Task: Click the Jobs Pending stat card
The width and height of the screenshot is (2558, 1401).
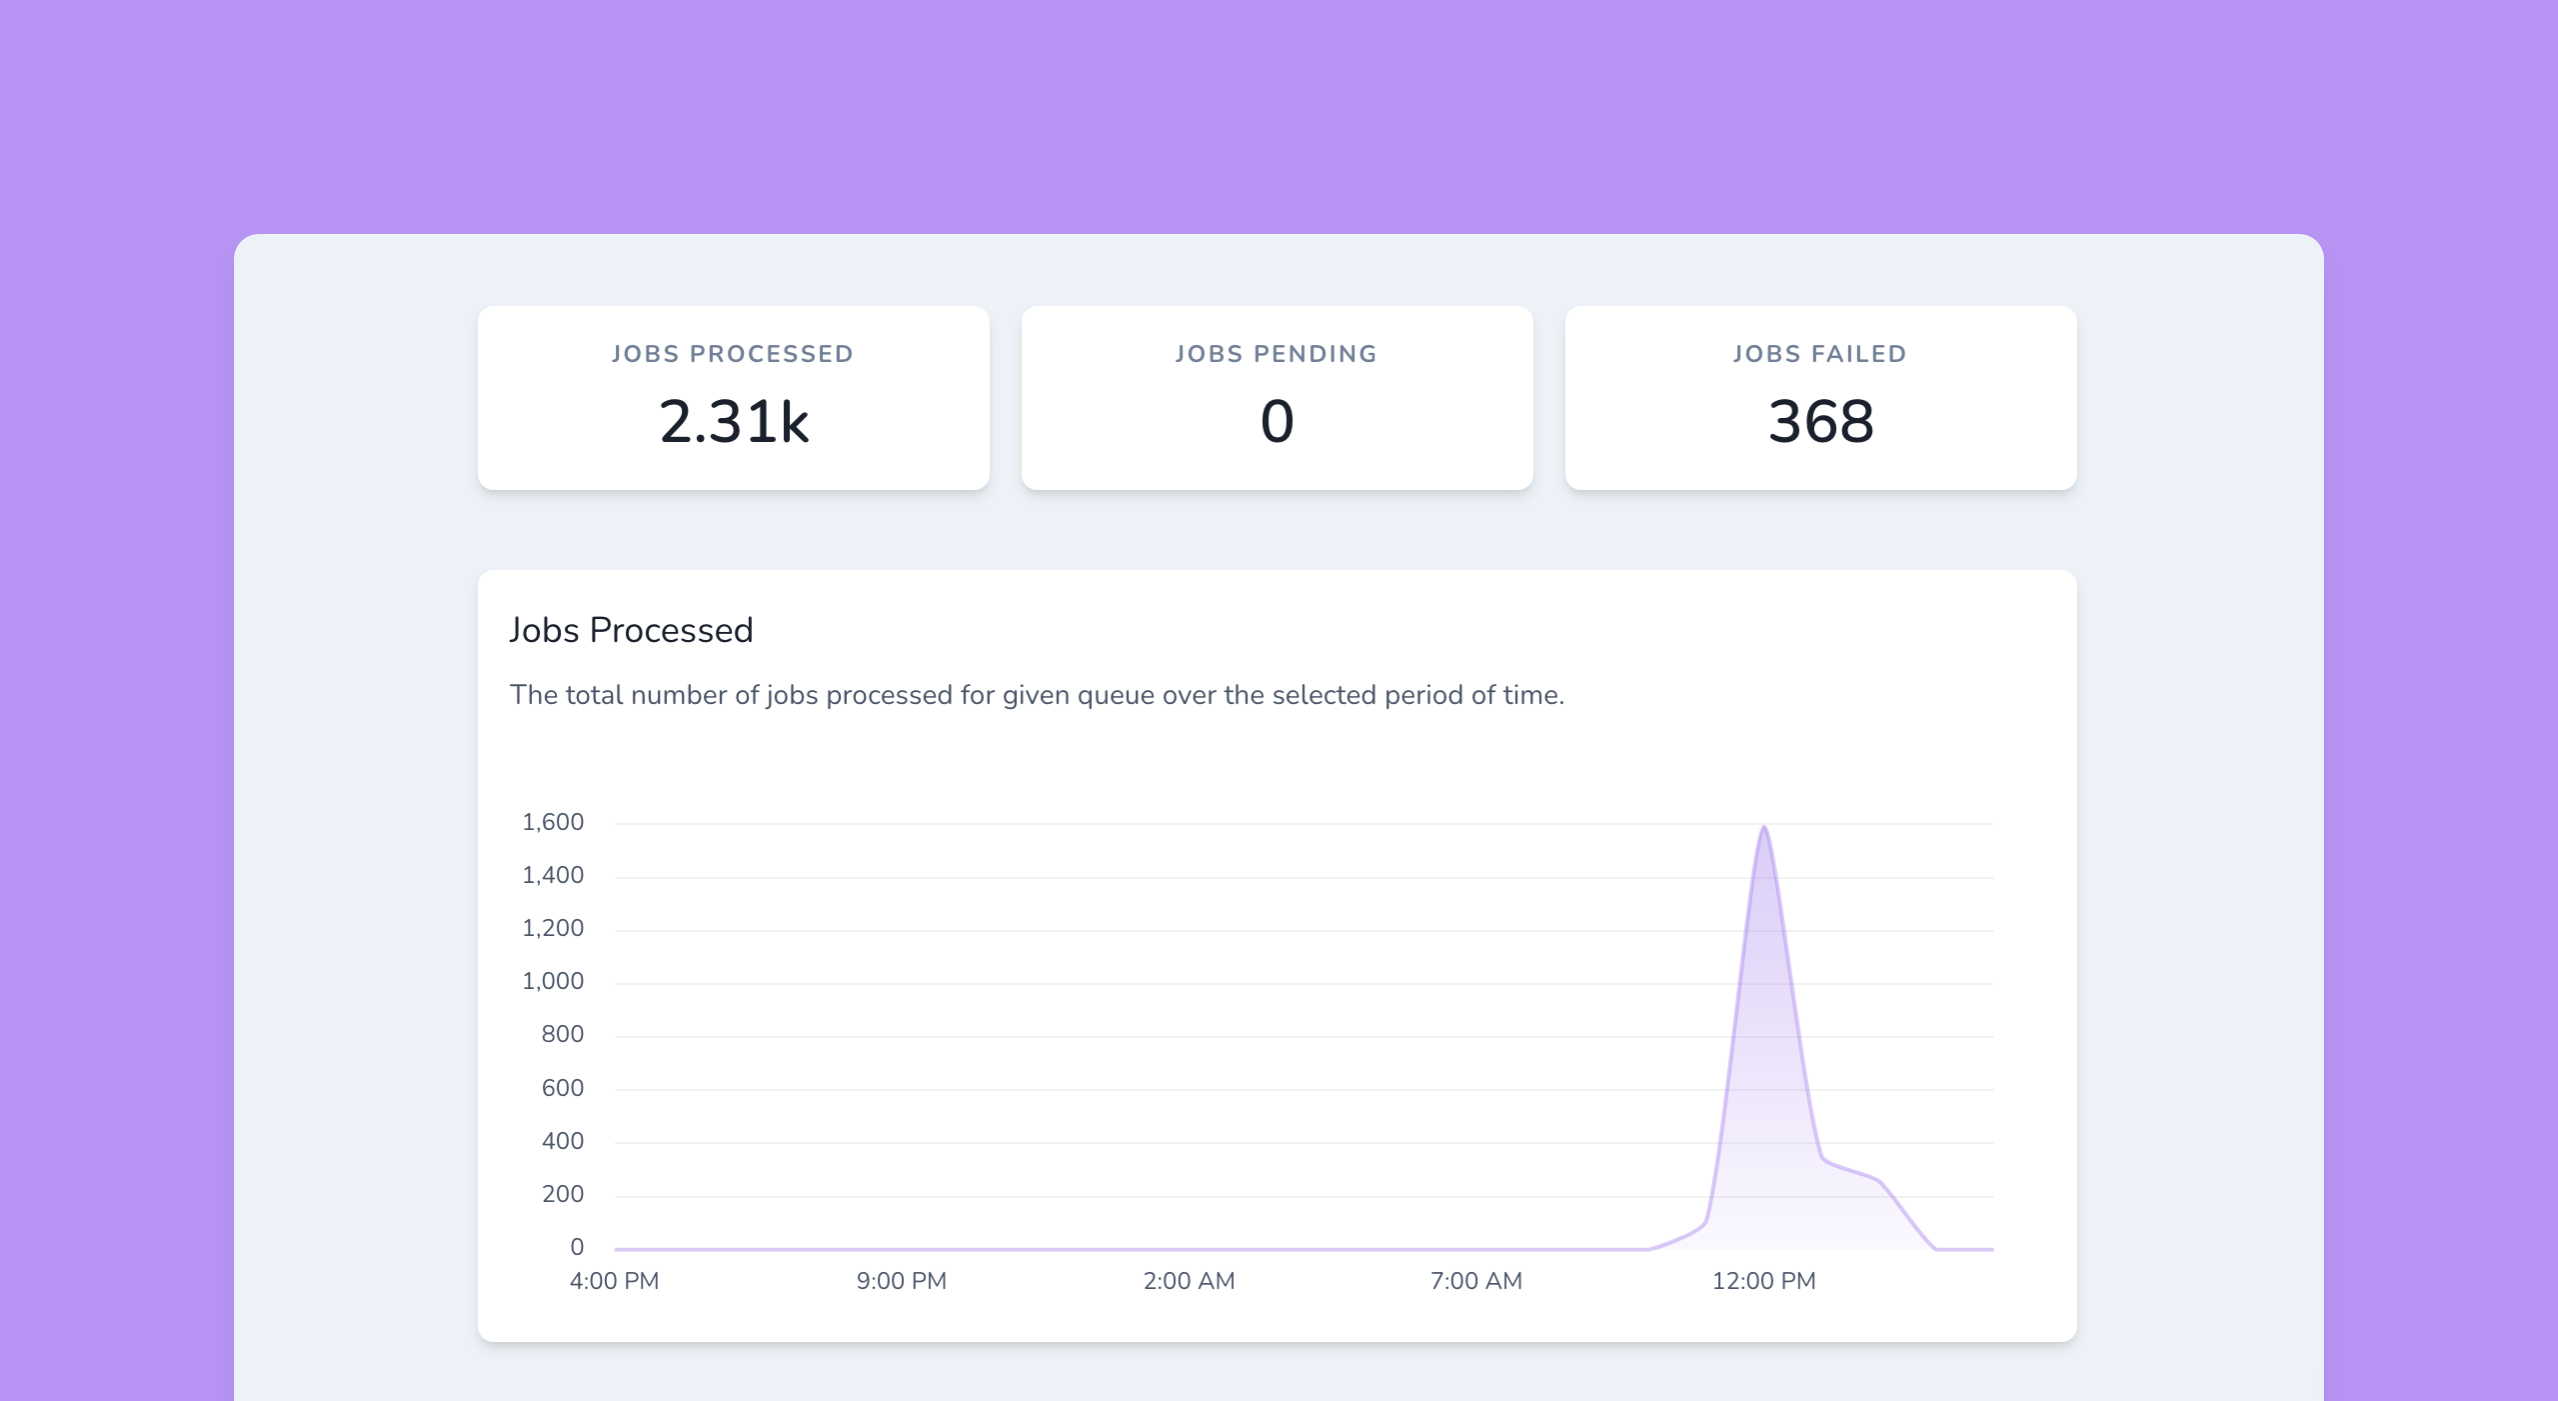Action: click(x=1277, y=398)
